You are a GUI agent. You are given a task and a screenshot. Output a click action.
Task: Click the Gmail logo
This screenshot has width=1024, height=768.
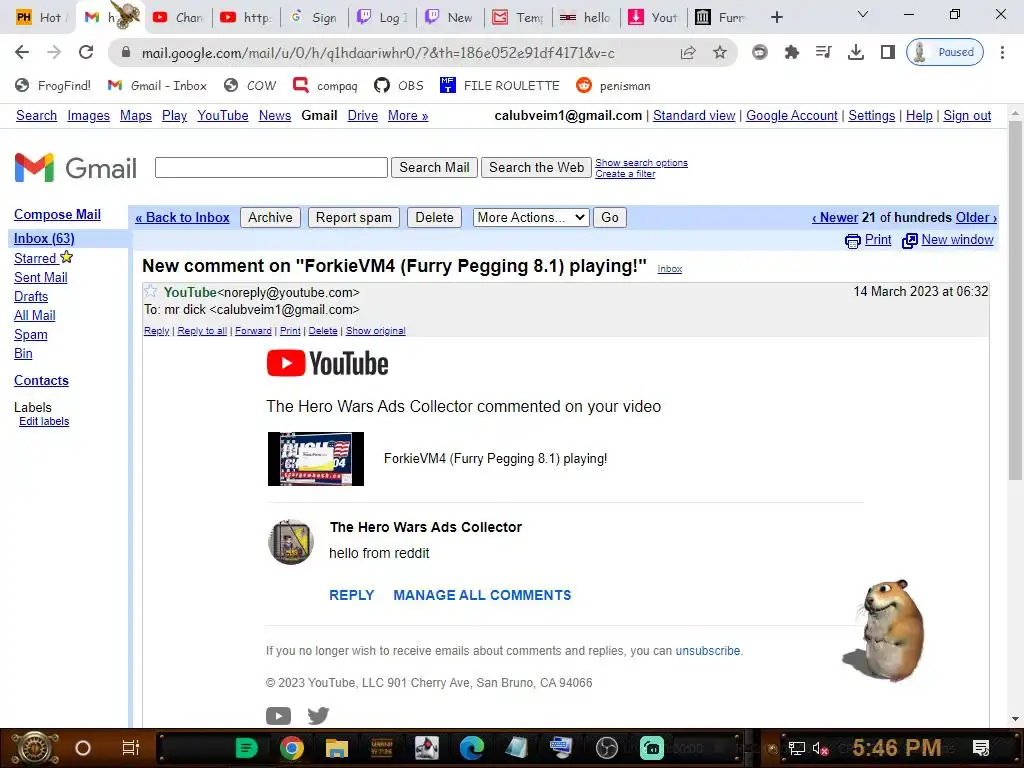[x=75, y=168]
